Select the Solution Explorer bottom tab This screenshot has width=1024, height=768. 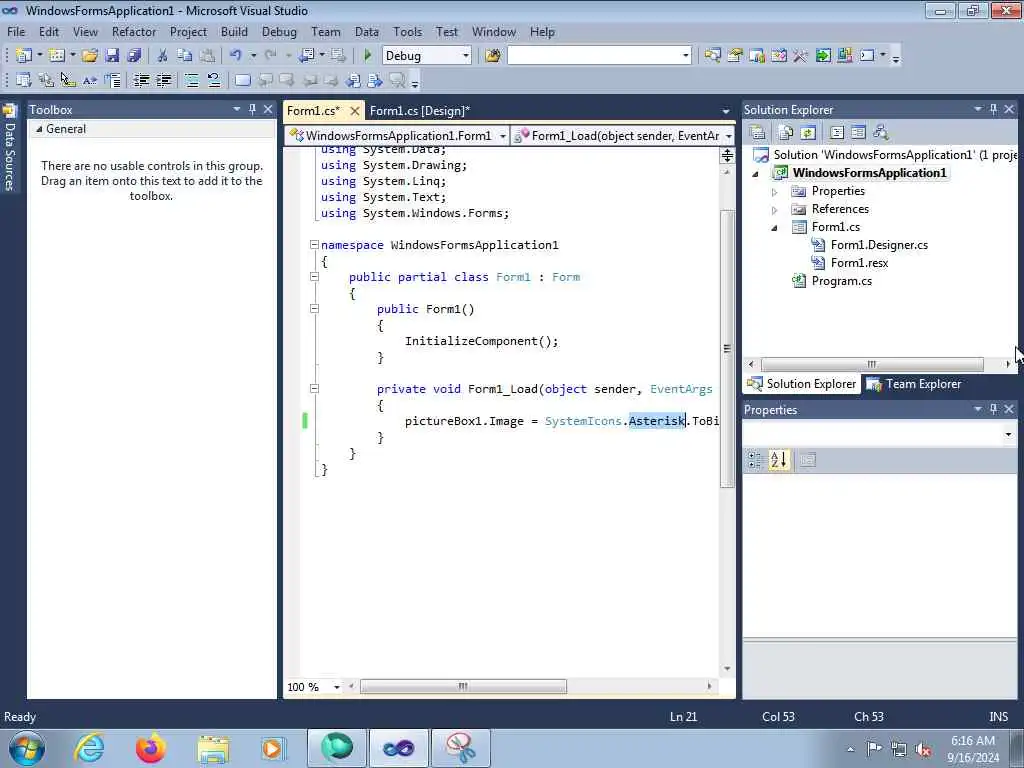point(802,384)
